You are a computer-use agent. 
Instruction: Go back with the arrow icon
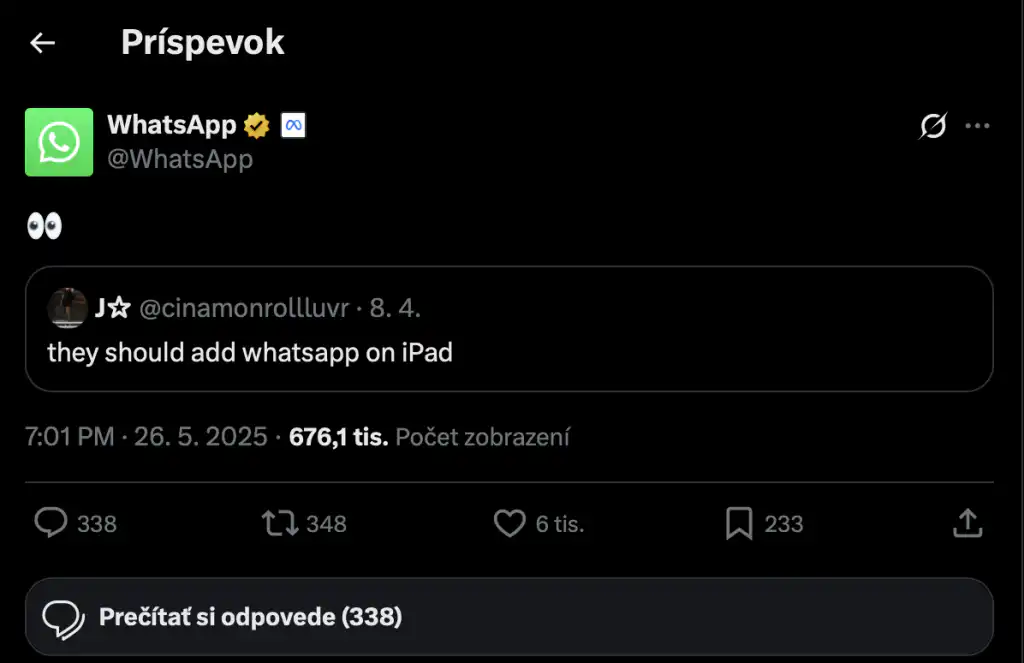(x=41, y=42)
